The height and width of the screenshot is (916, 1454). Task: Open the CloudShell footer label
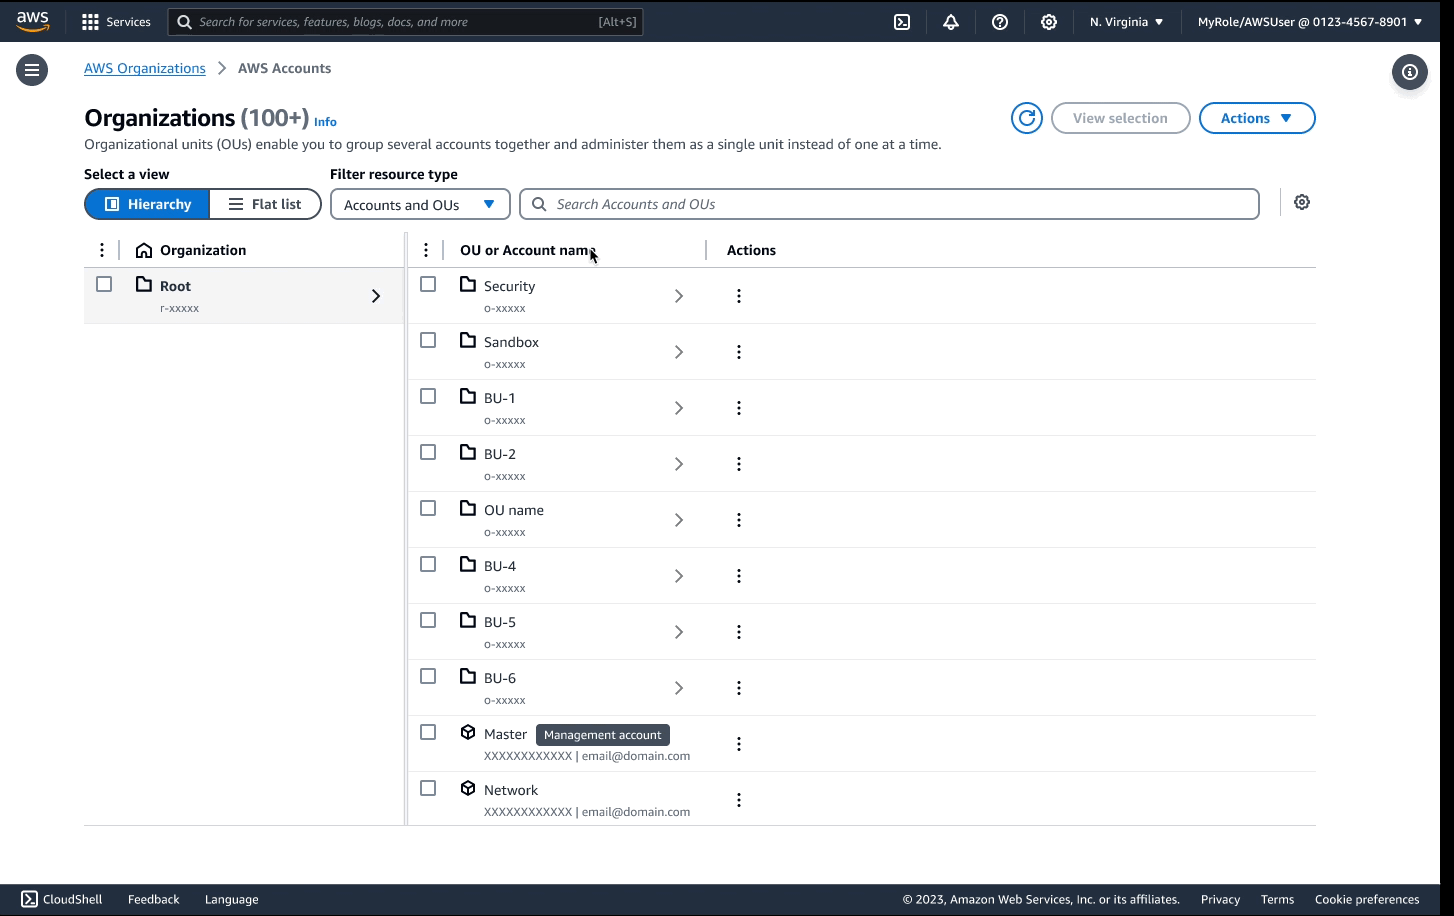[x=73, y=899]
